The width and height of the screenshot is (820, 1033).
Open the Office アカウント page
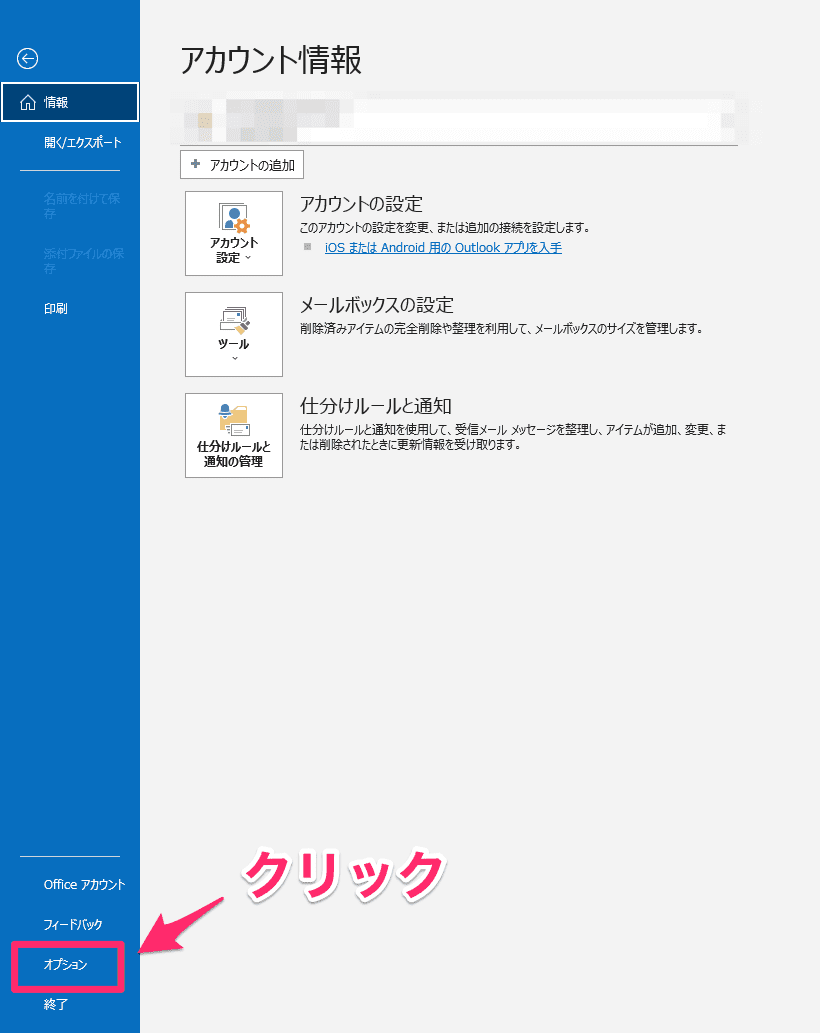click(84, 885)
